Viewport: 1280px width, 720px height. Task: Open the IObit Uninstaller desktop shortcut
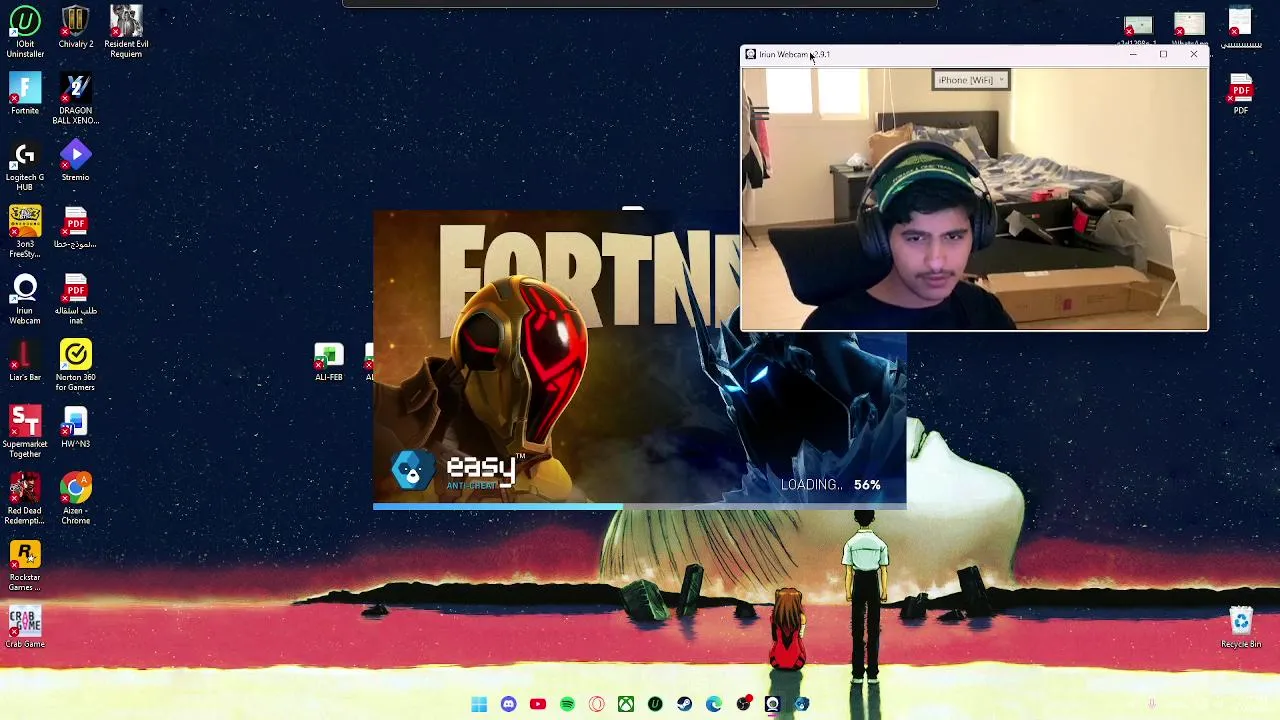click(x=25, y=32)
